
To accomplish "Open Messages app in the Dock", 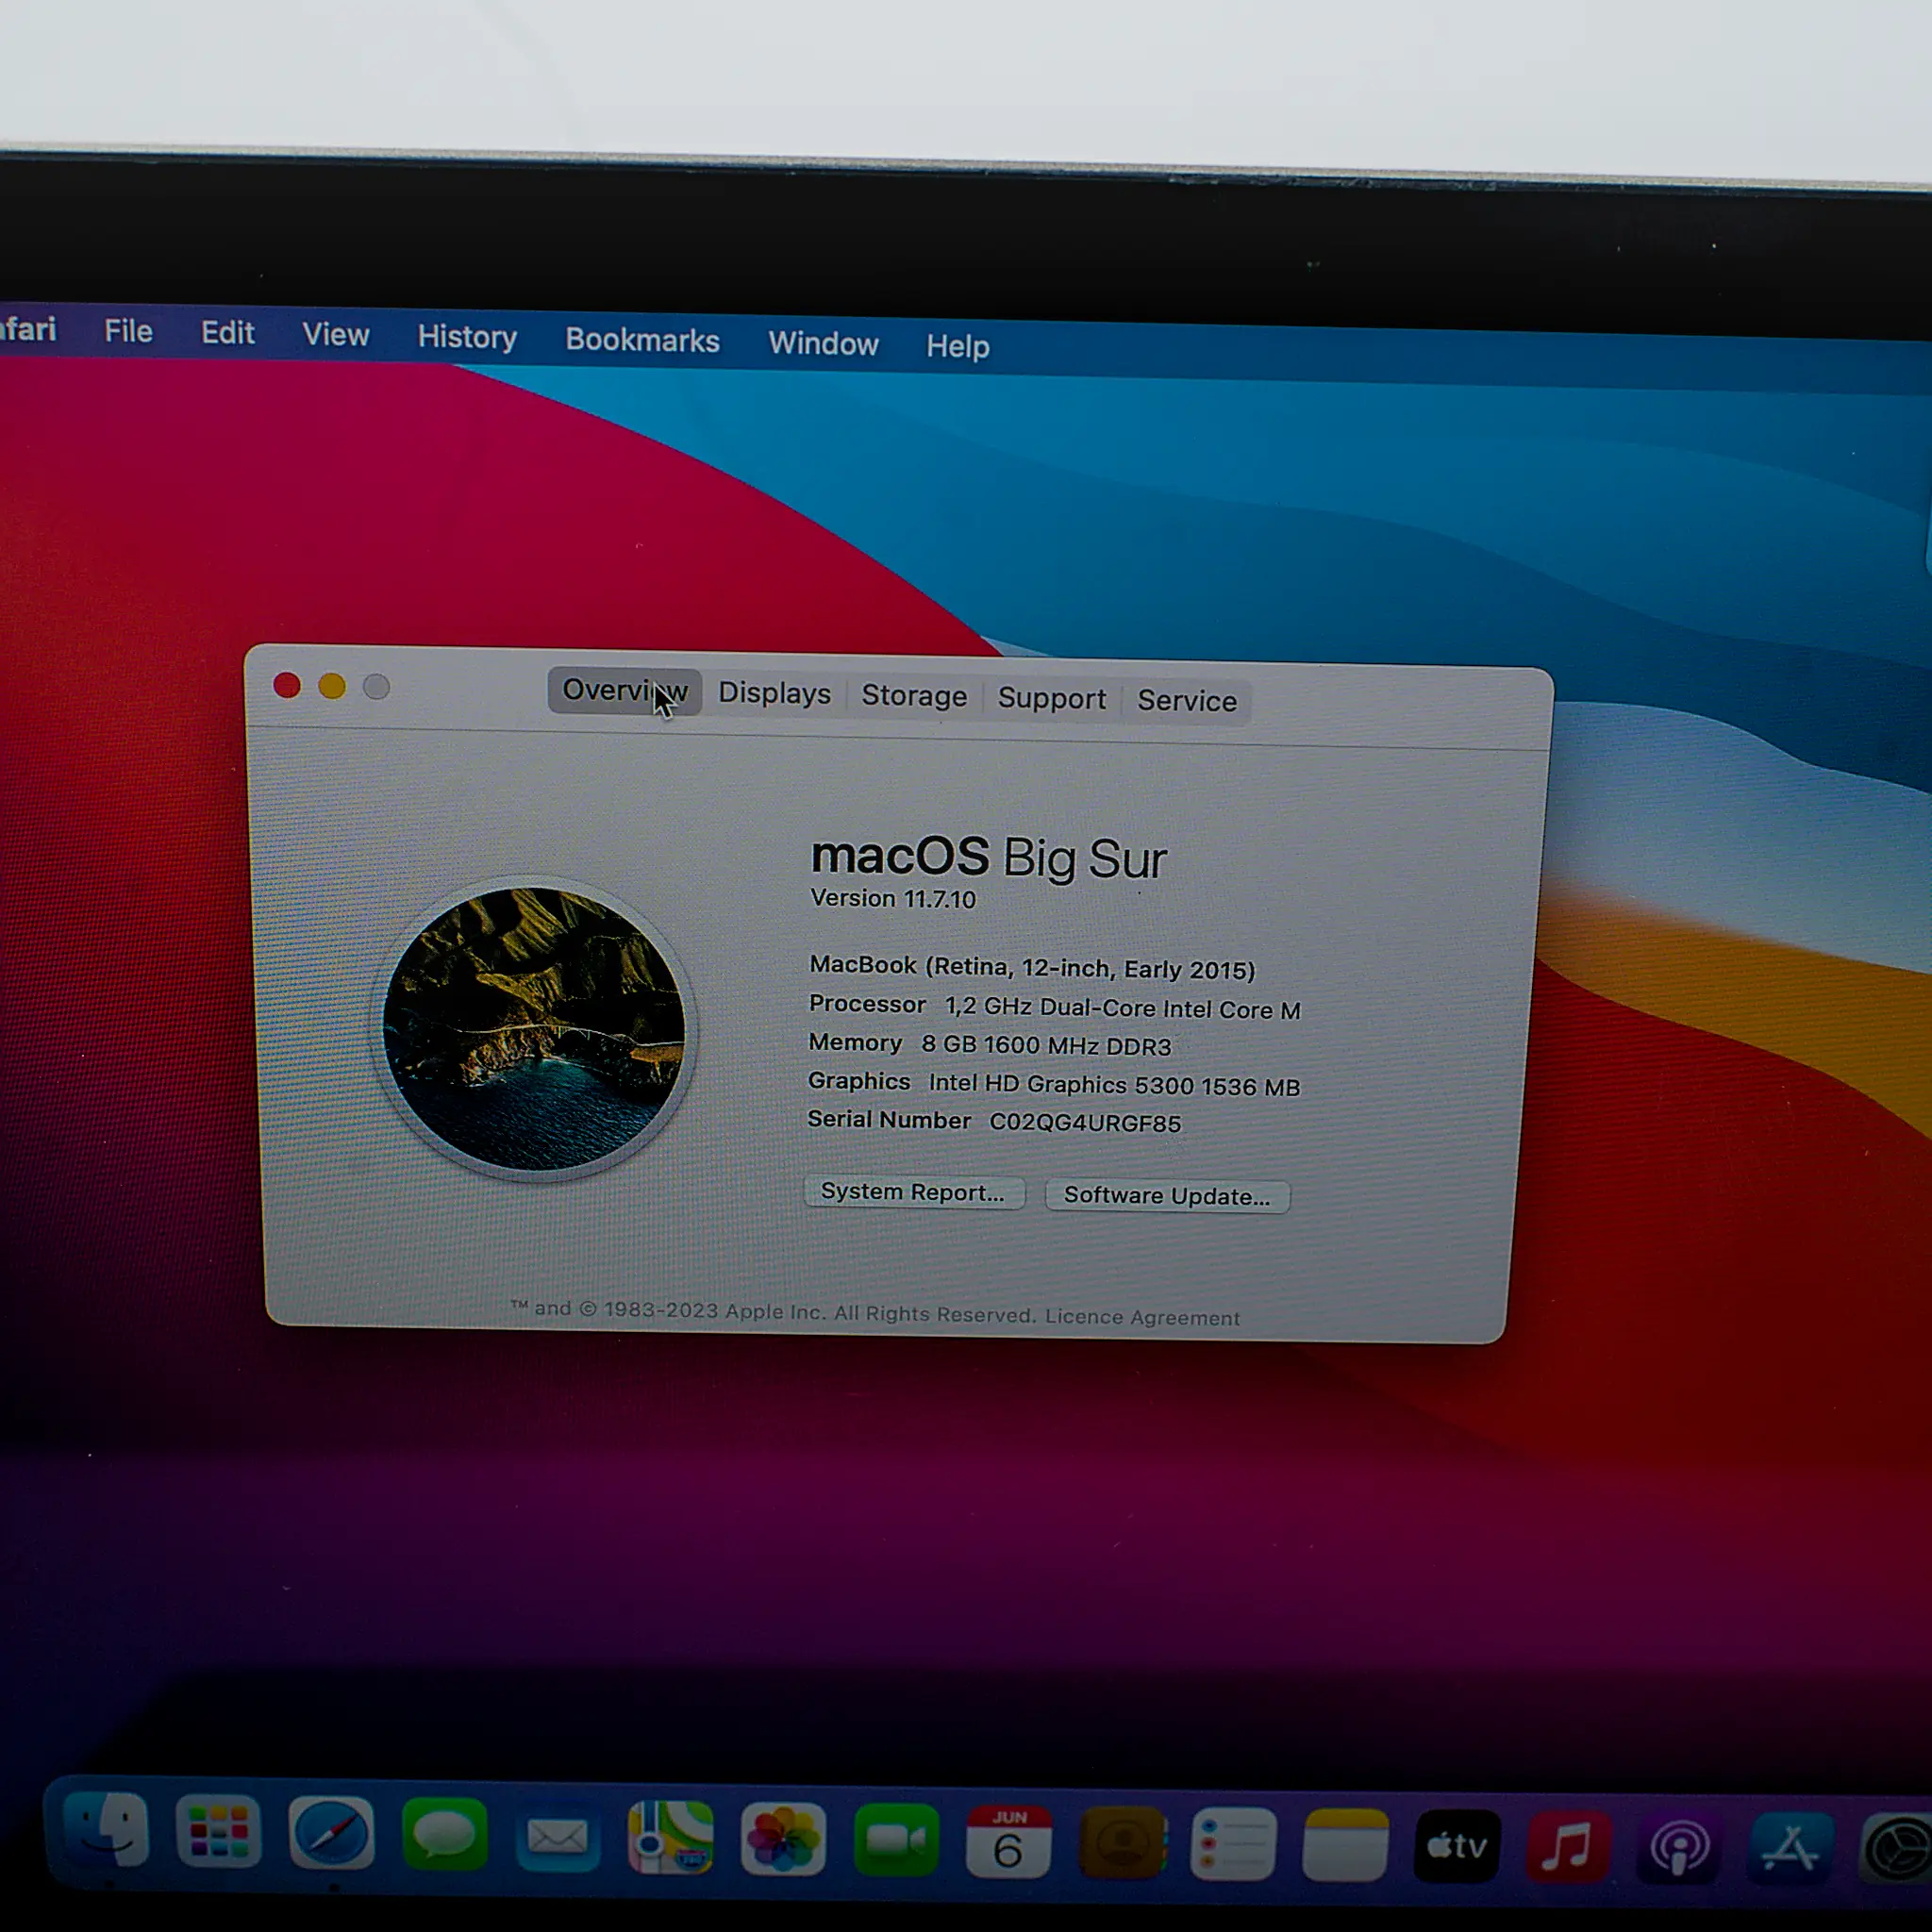I will point(444,1835).
